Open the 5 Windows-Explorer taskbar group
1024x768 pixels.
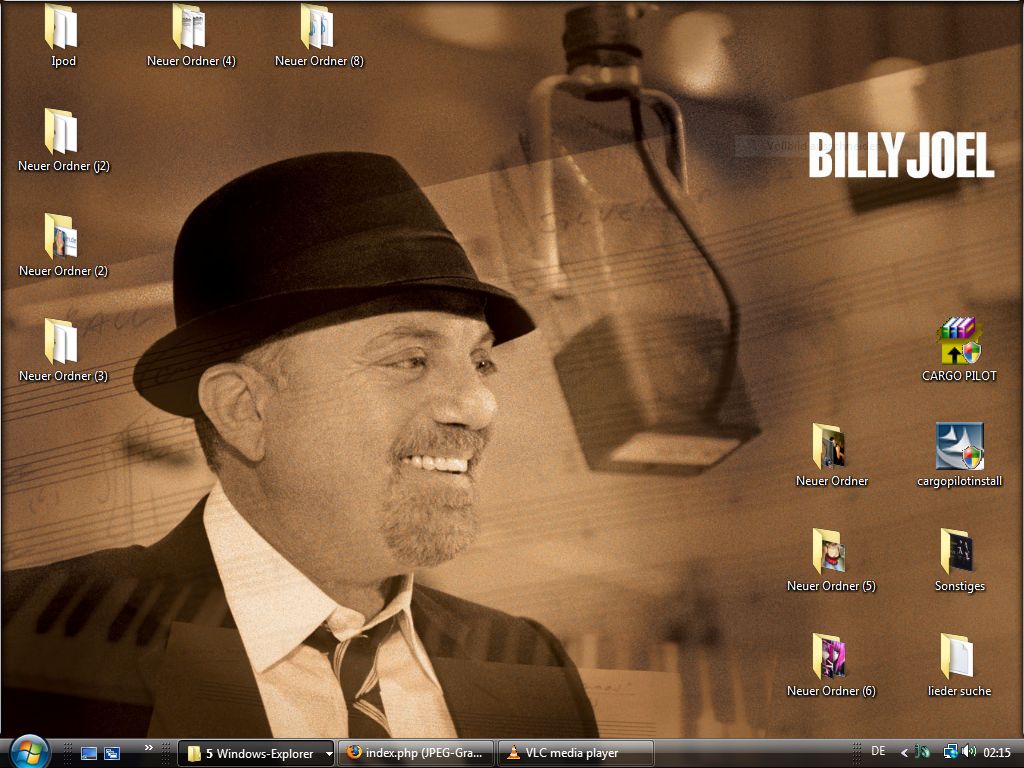256,754
